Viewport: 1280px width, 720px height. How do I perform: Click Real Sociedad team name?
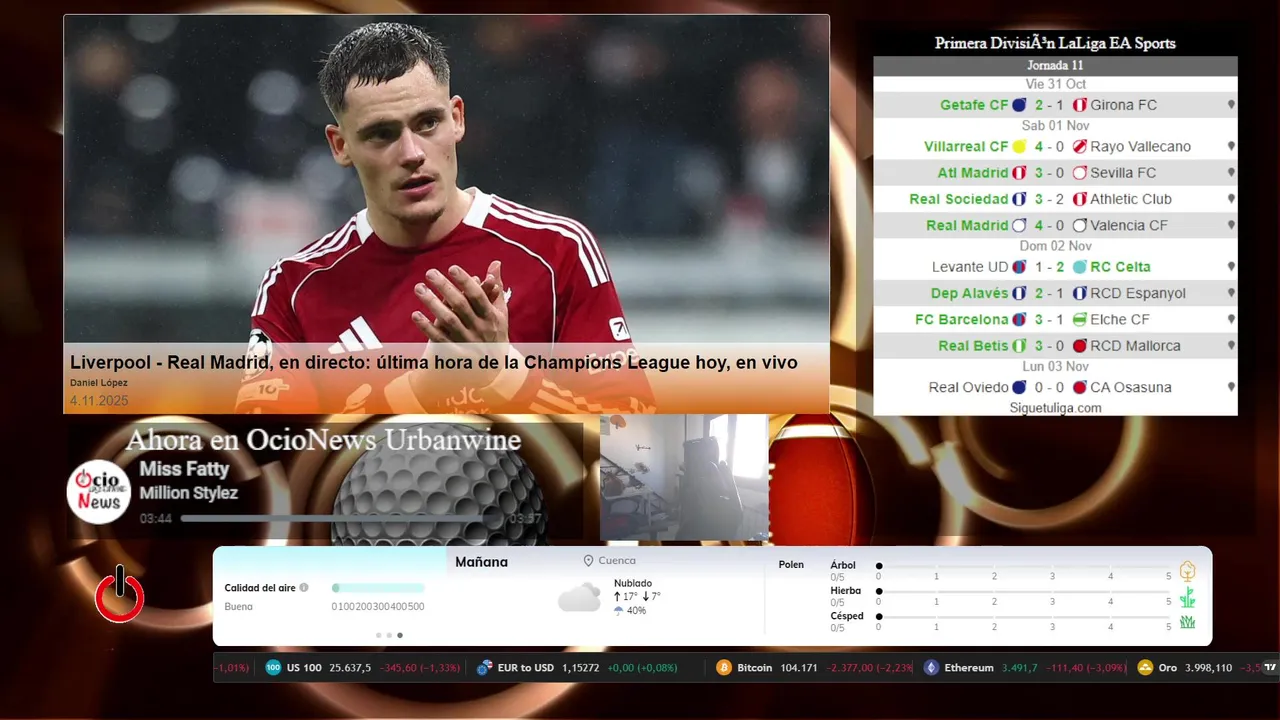(958, 199)
